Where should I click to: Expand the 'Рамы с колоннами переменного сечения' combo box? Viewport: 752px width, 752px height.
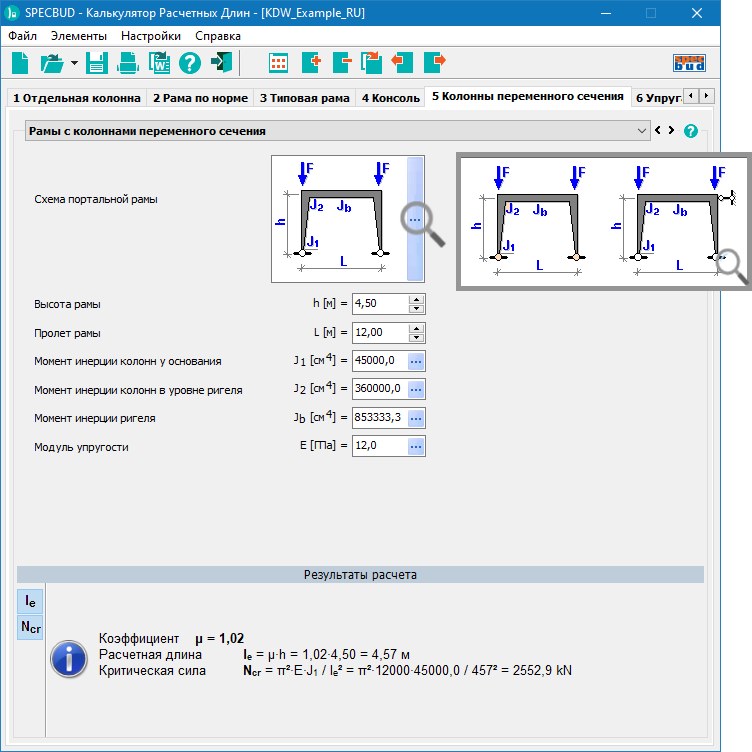click(x=642, y=131)
